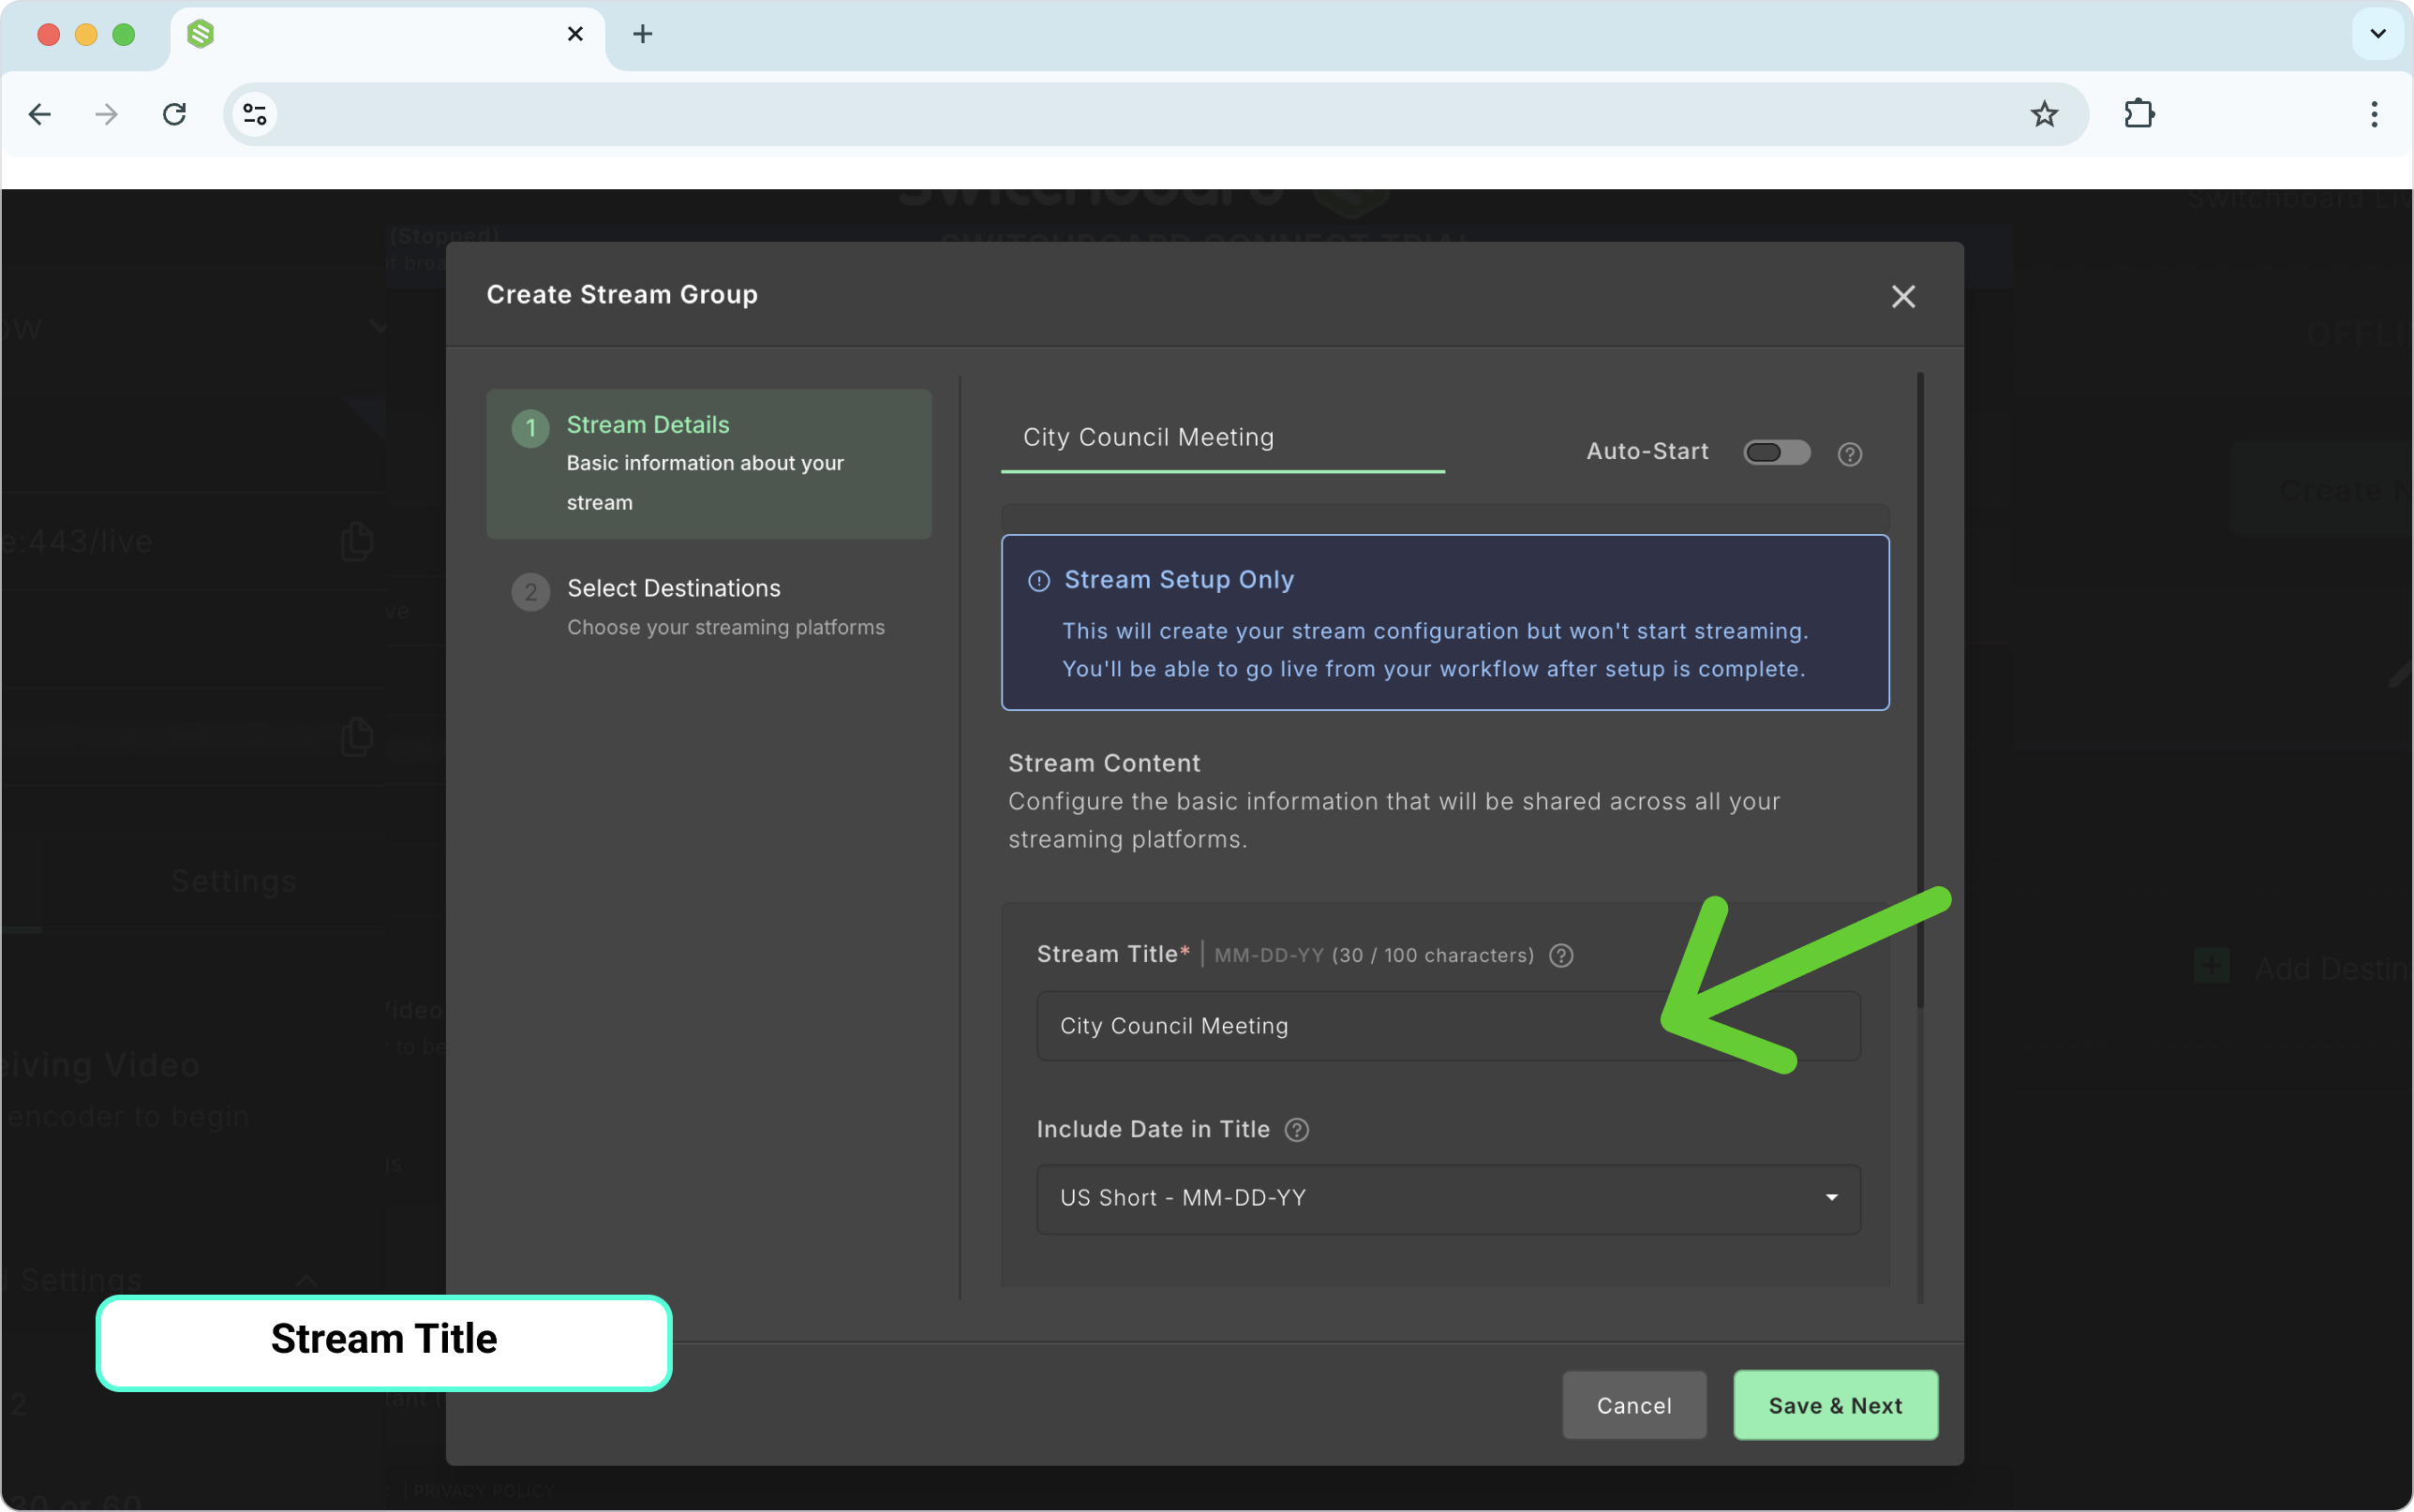
Task: Close the current browser tab
Action: [x=575, y=34]
